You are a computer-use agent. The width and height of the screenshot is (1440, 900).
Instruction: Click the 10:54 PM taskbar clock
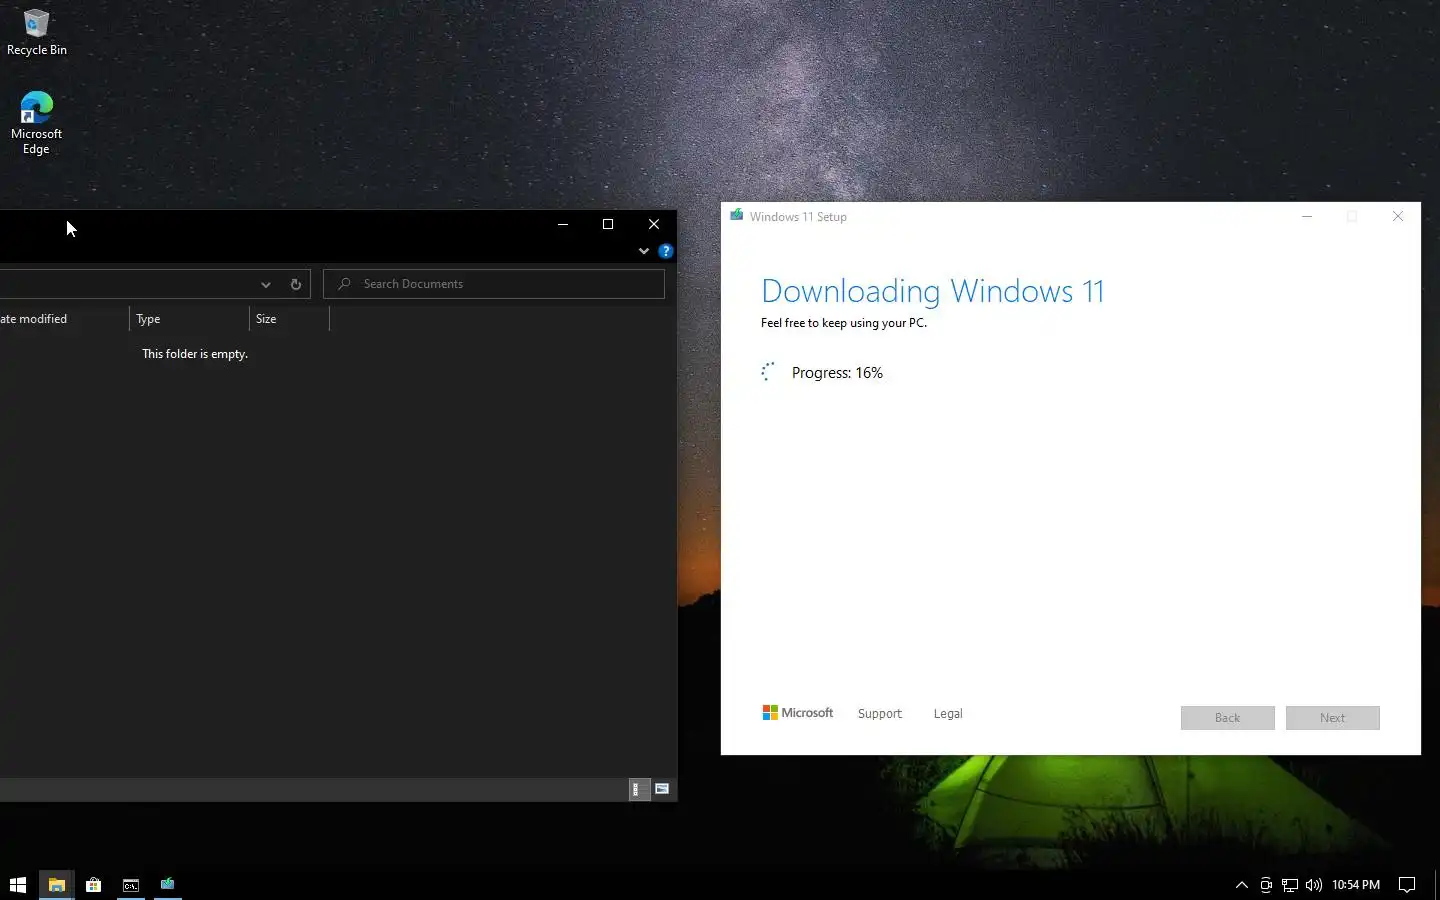click(1356, 885)
